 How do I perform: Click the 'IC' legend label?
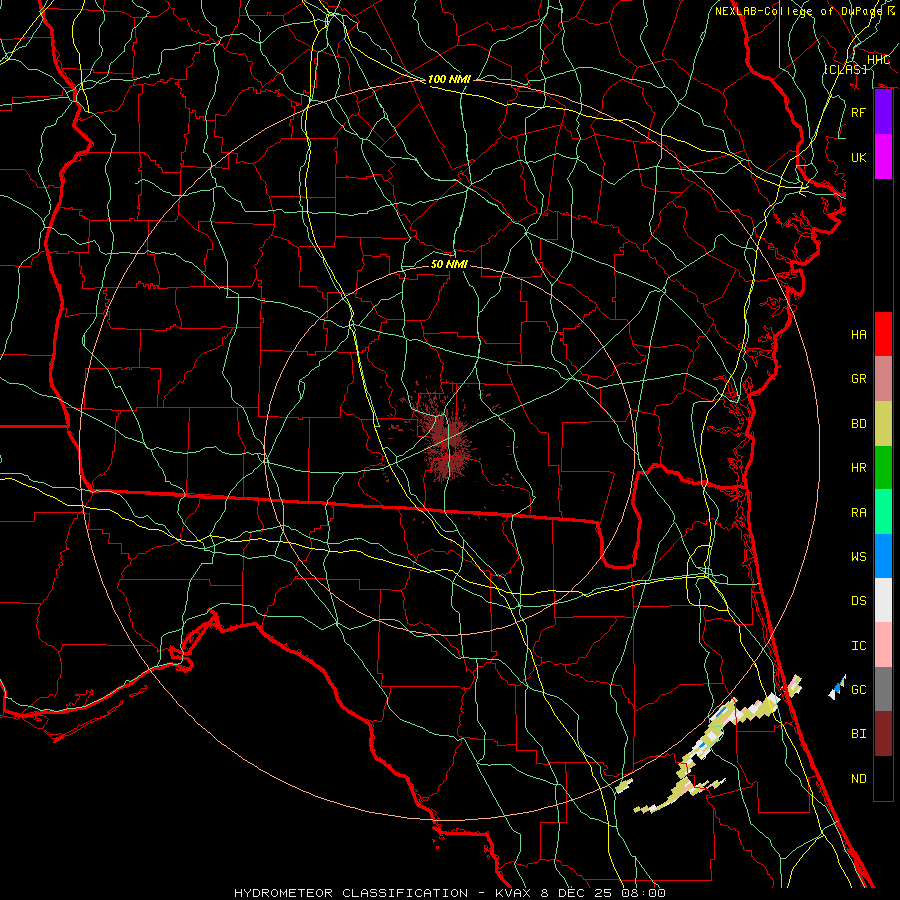[859, 646]
